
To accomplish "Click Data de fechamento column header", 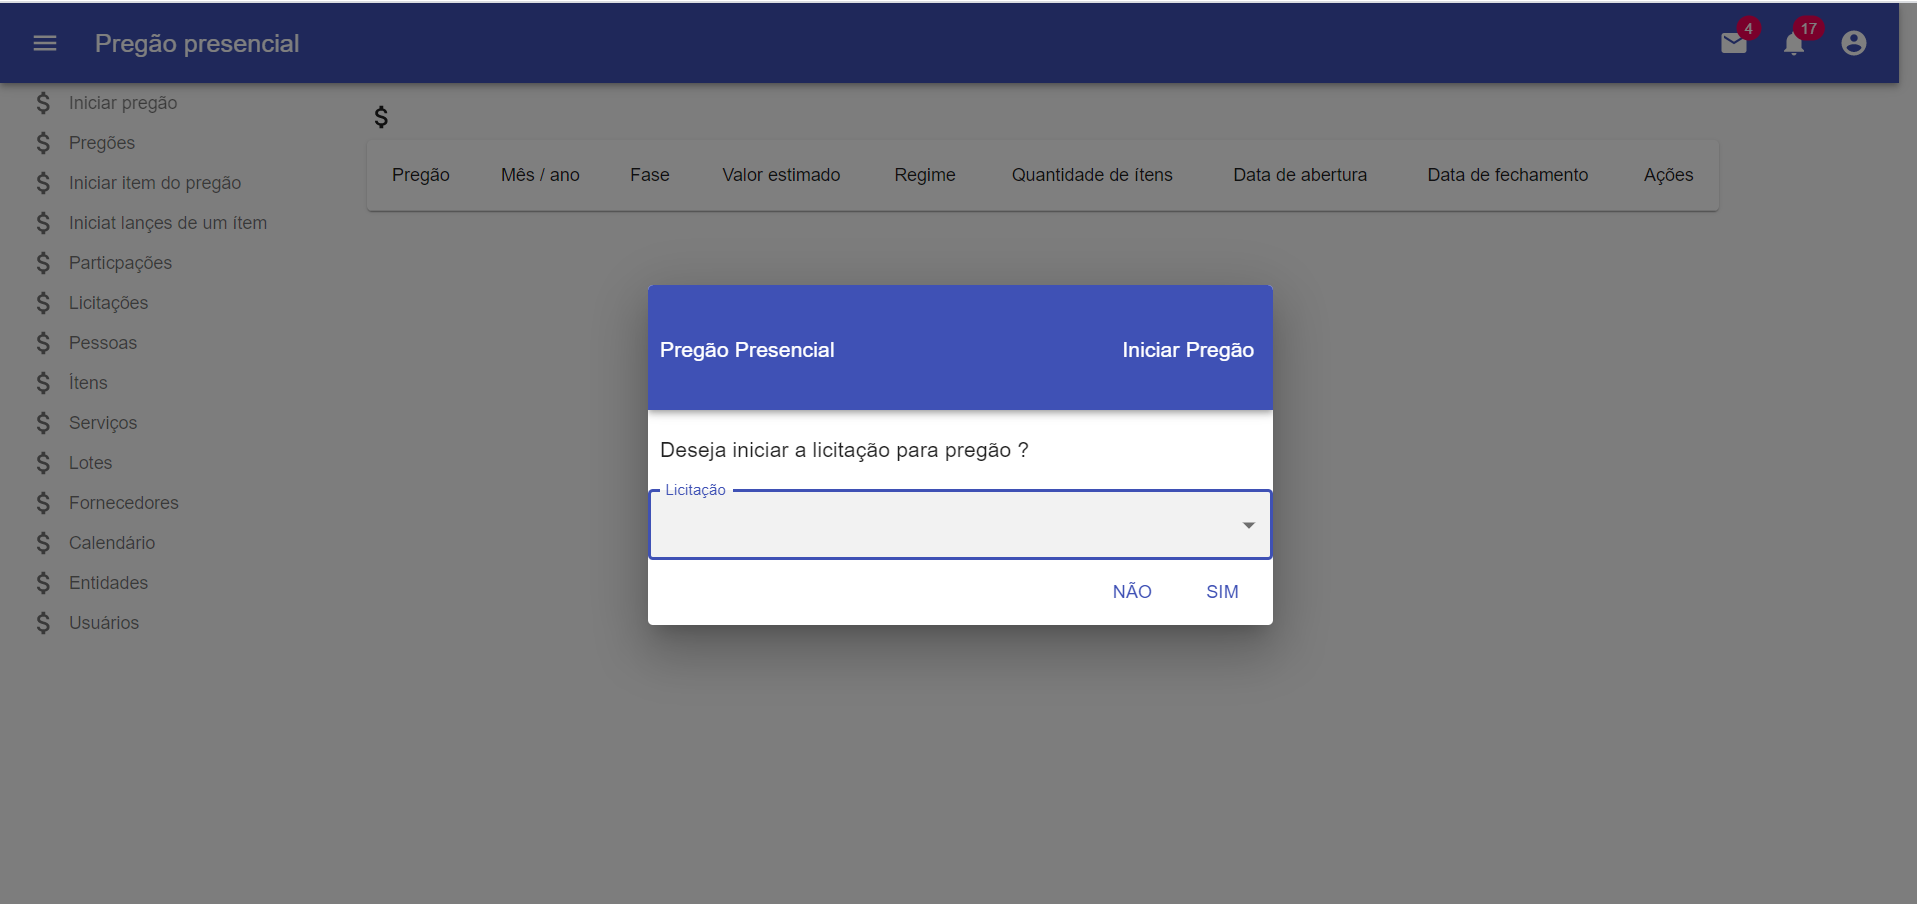I will 1508,175.
